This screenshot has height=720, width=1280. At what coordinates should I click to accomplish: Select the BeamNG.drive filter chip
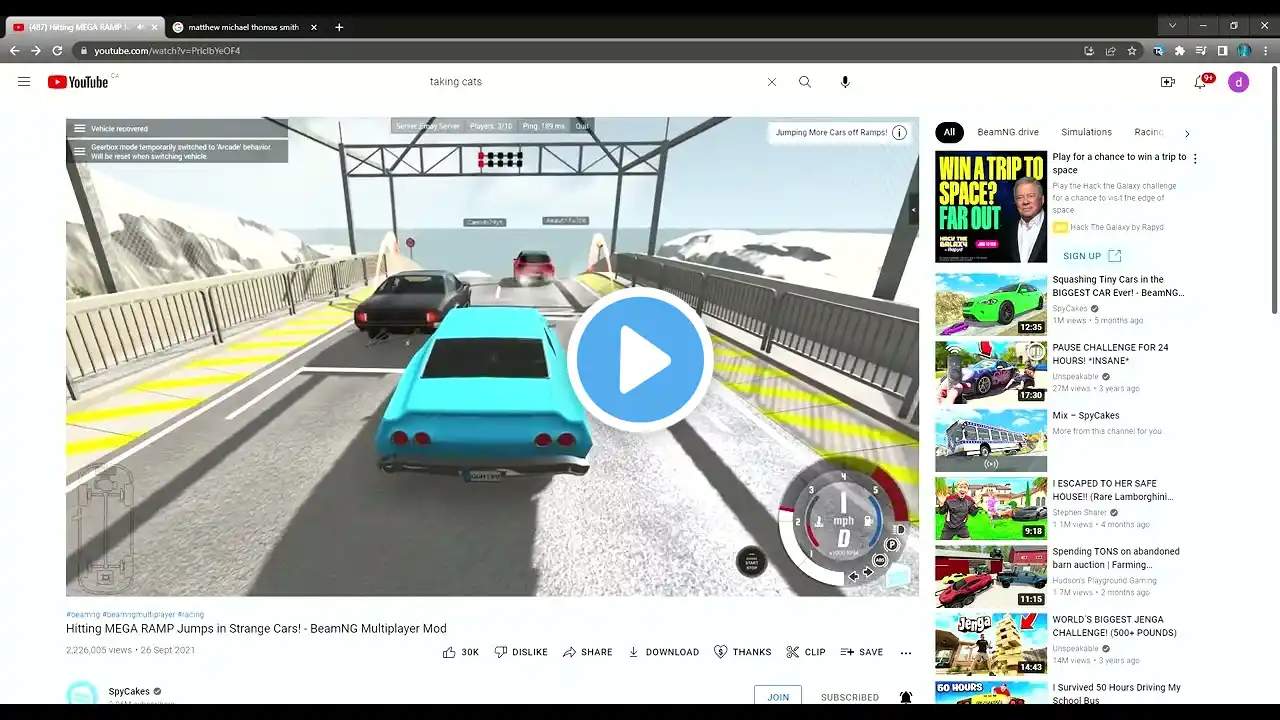tap(1007, 132)
